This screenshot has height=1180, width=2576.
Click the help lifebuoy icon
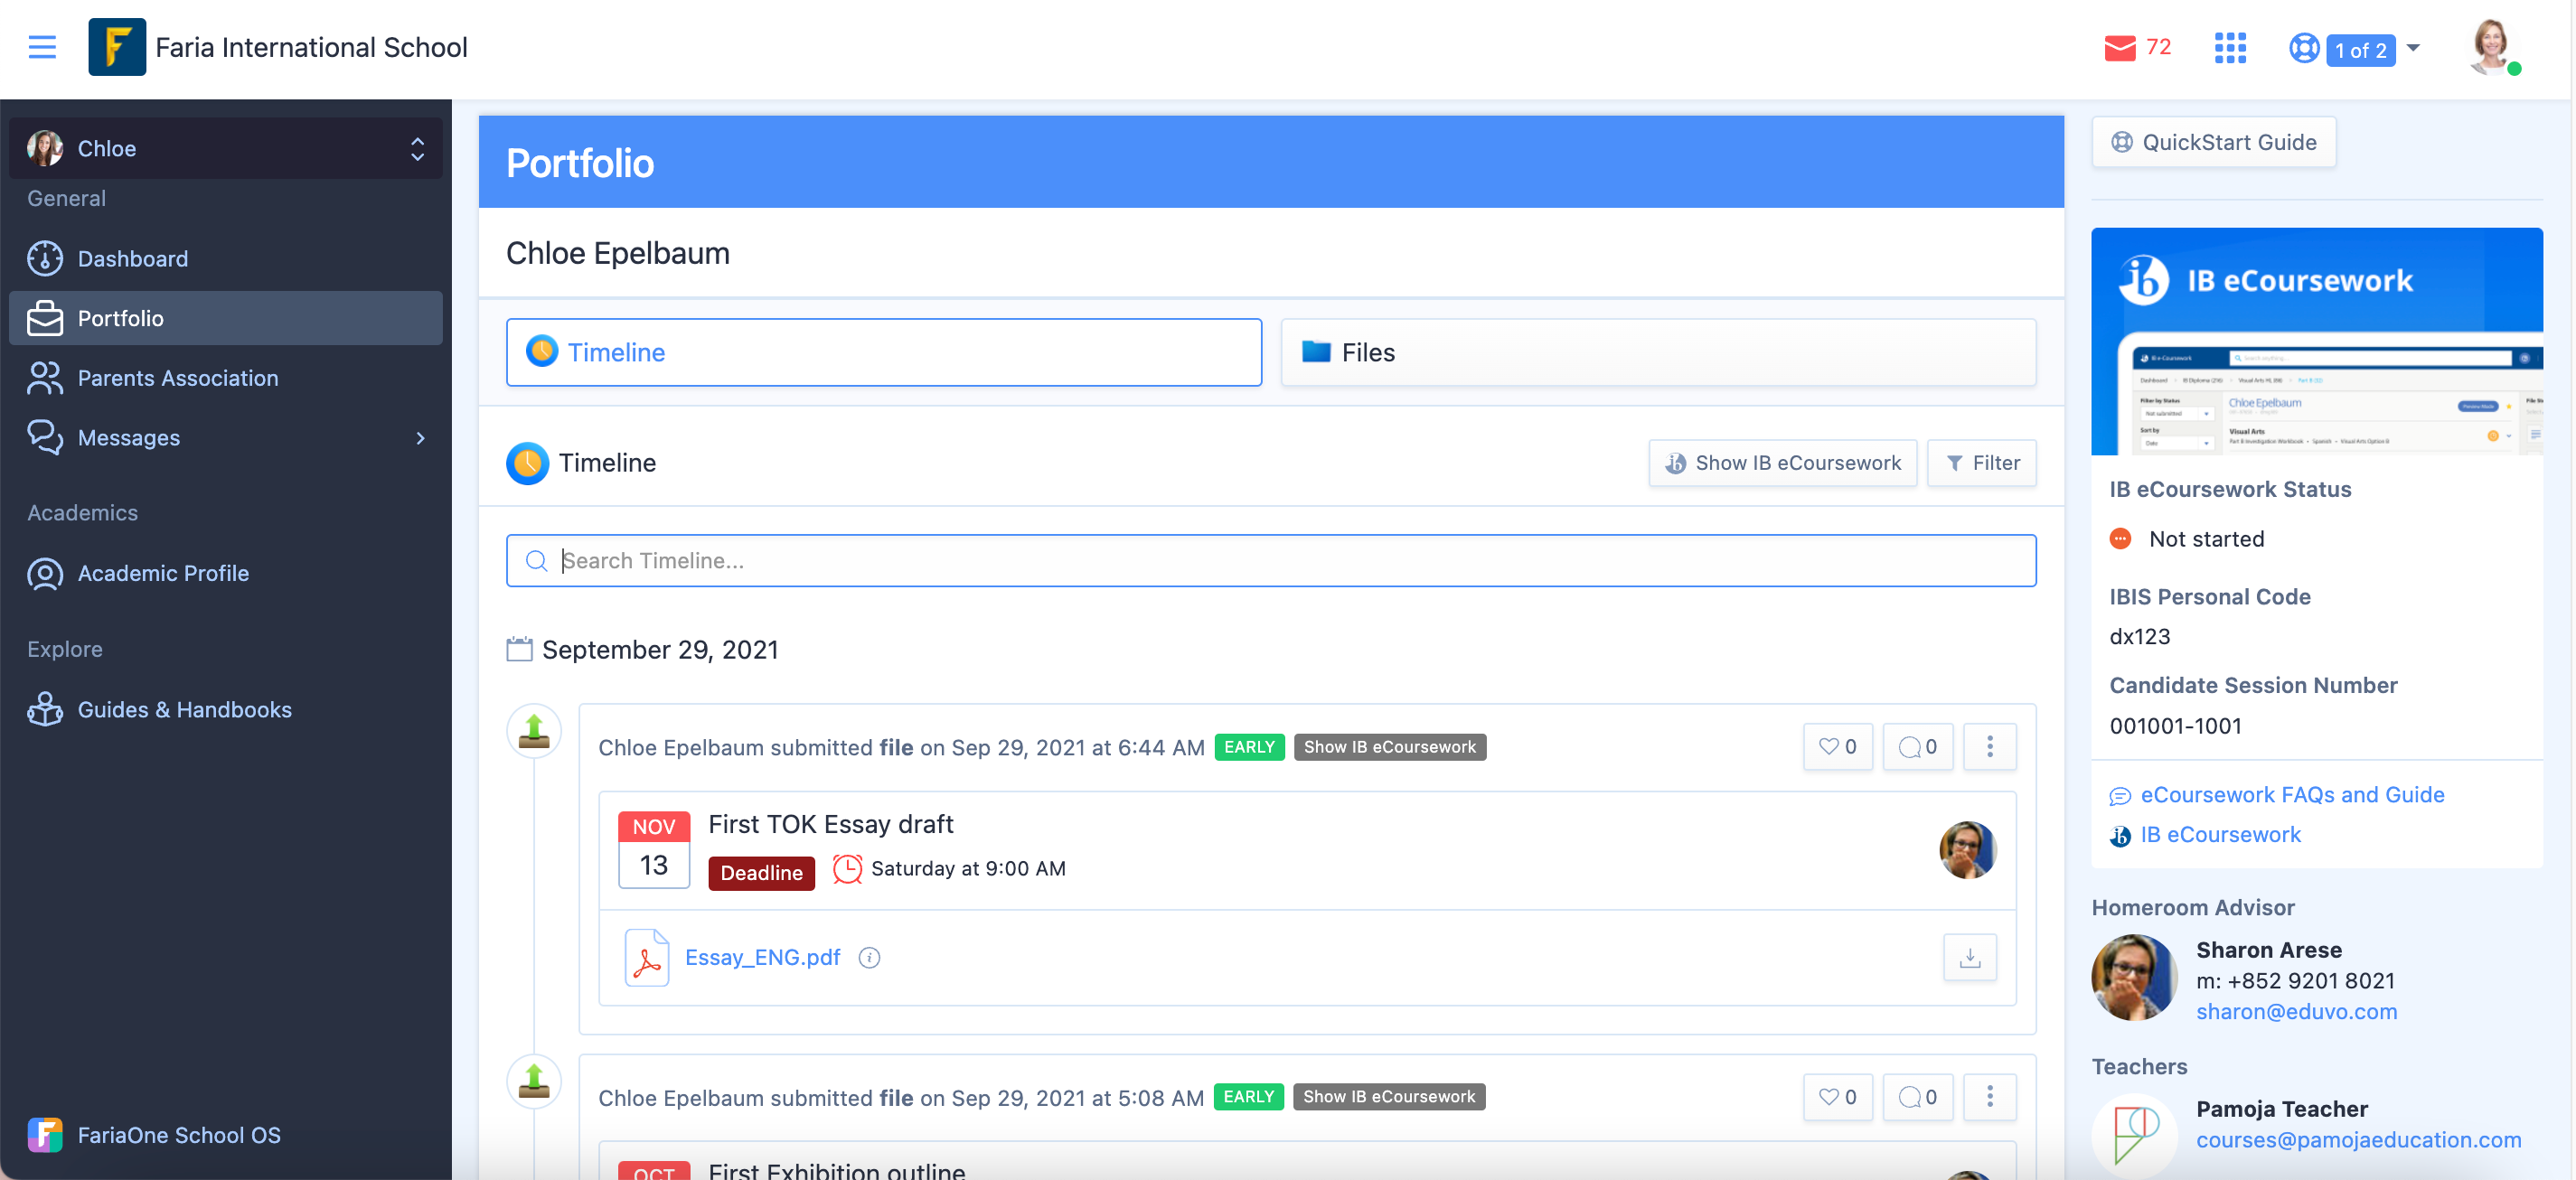tap(2304, 48)
